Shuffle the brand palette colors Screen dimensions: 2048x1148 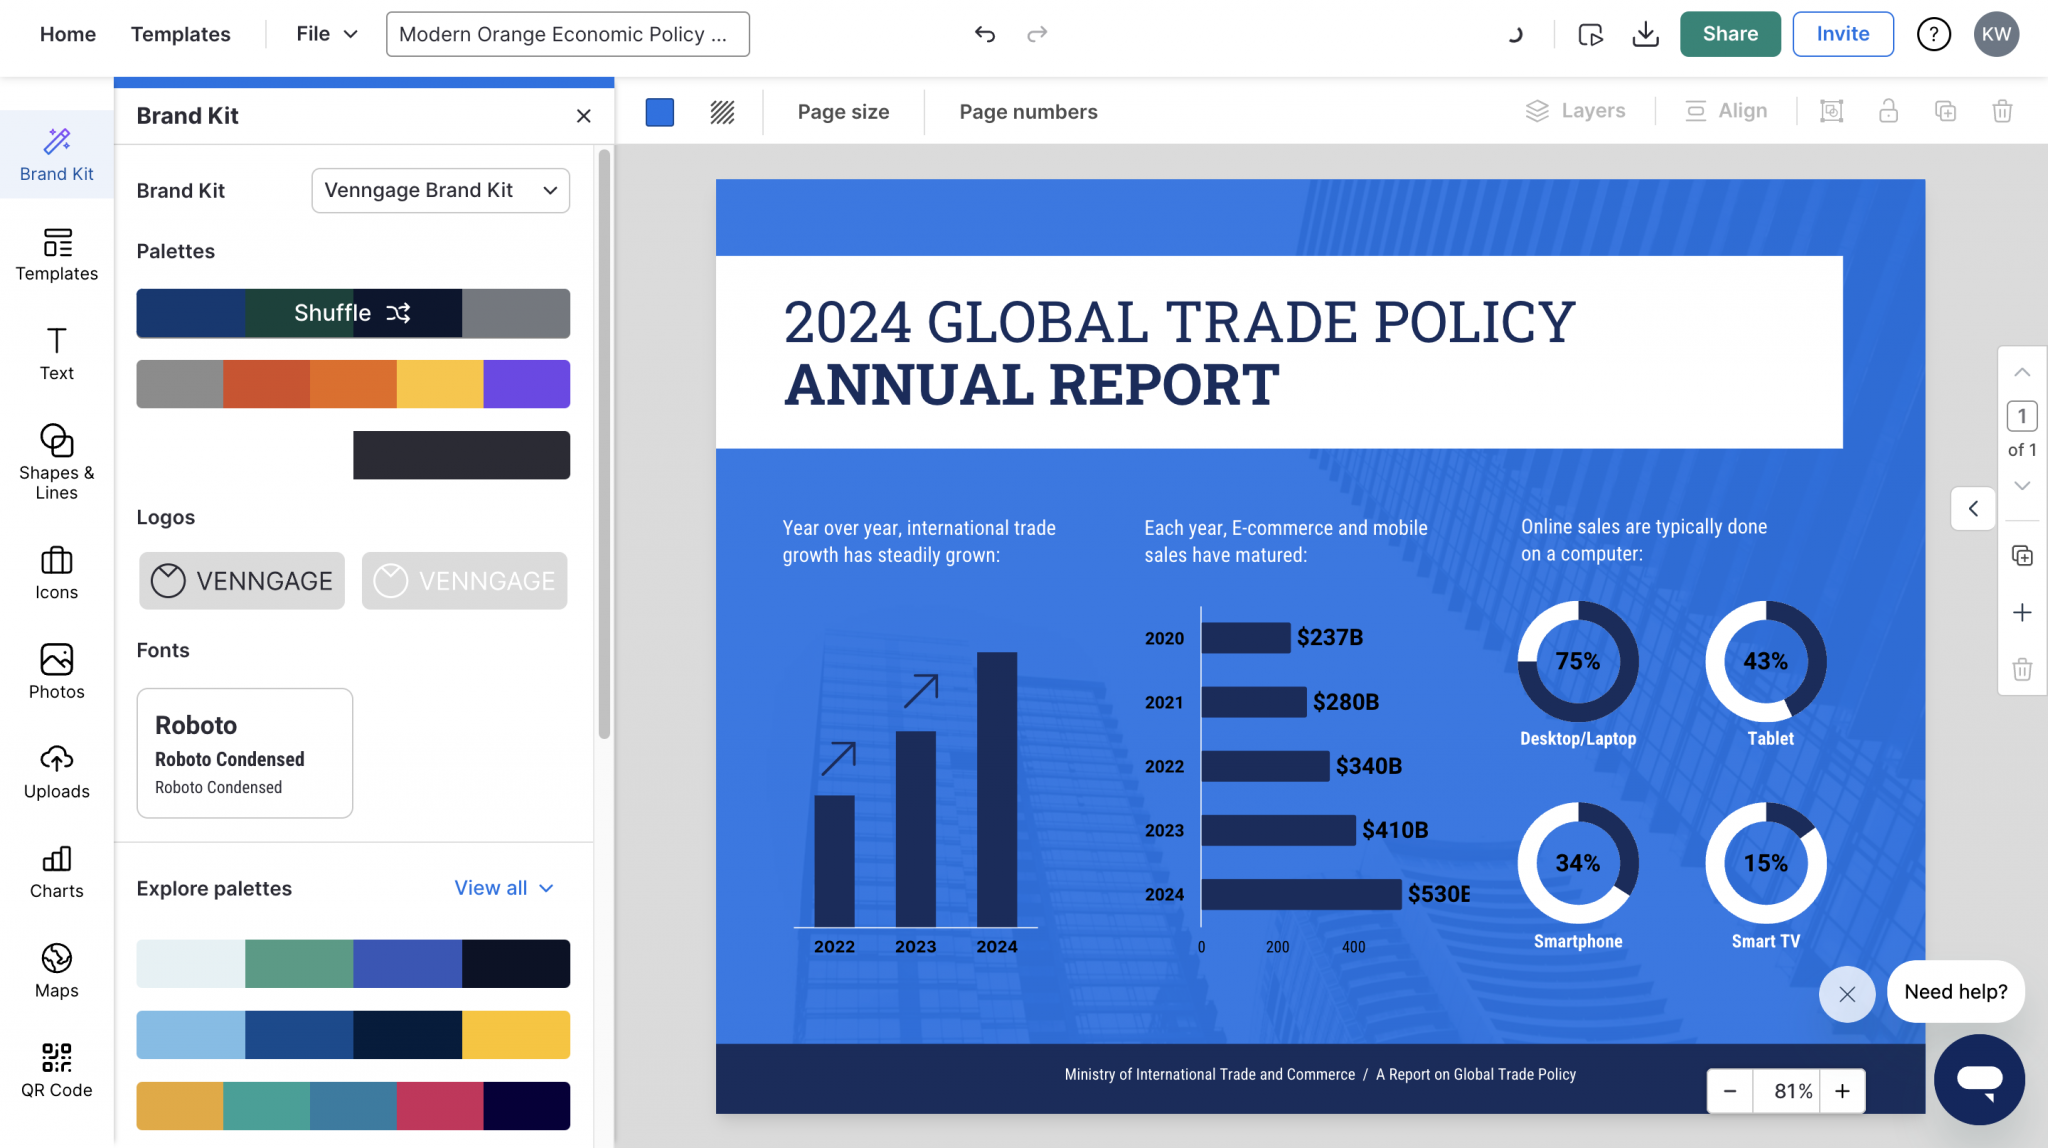[x=353, y=313]
